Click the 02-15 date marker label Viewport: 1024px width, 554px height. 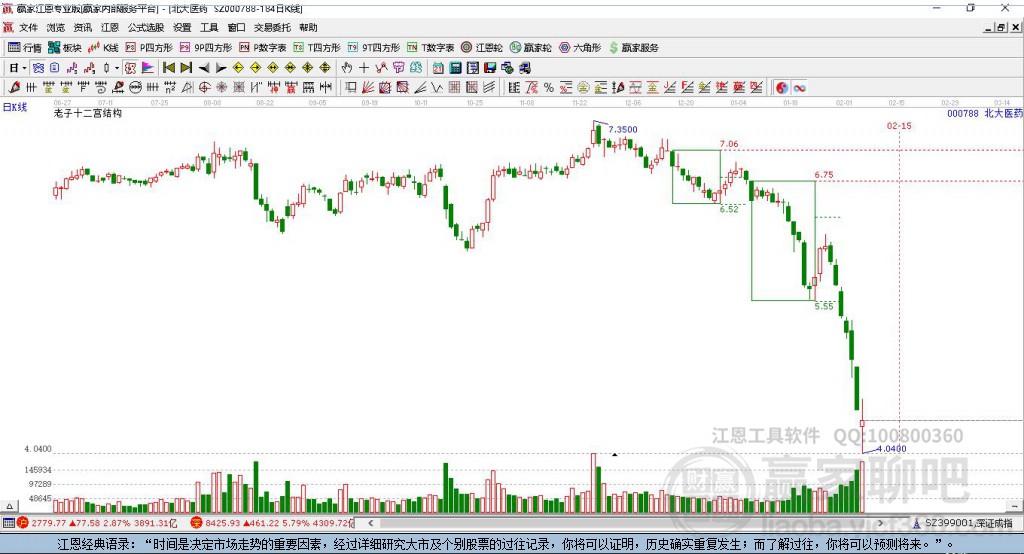899,125
